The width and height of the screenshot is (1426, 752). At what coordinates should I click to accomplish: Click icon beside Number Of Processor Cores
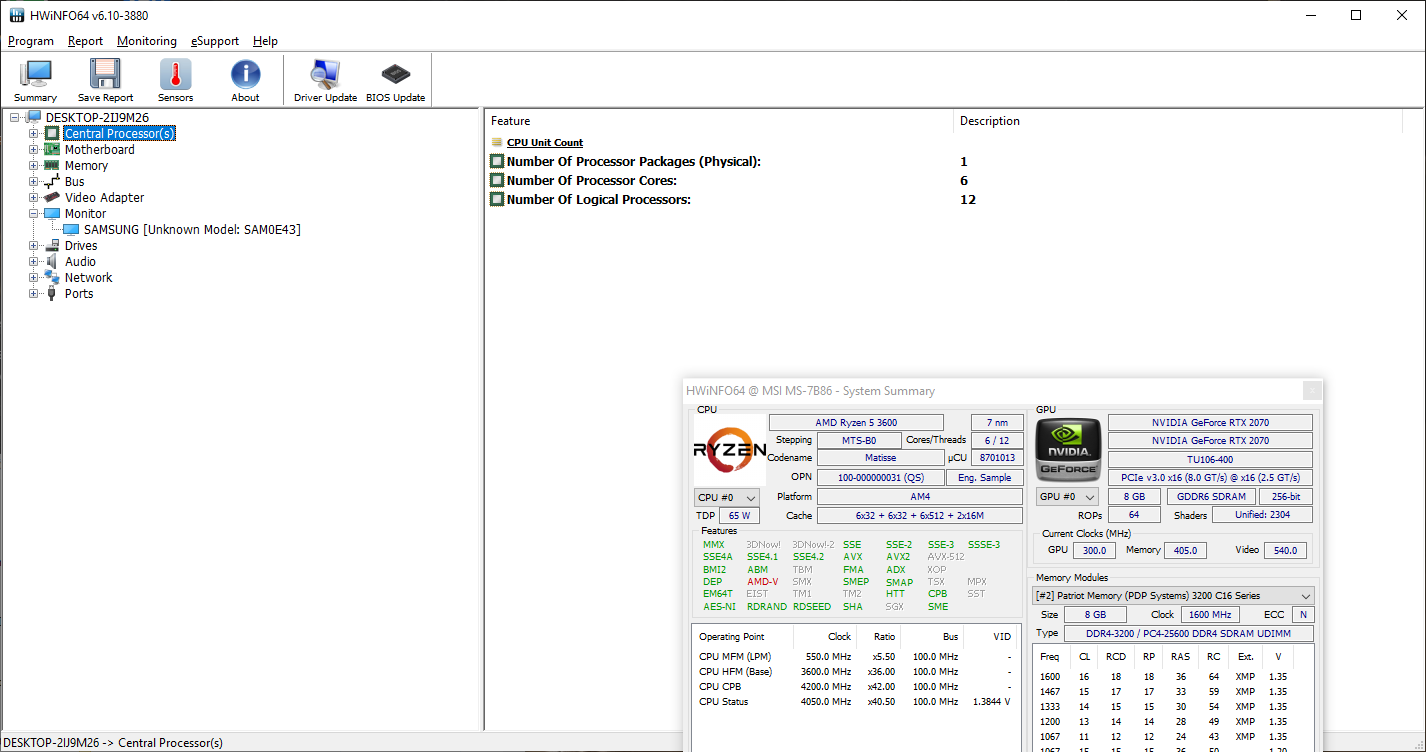497,181
